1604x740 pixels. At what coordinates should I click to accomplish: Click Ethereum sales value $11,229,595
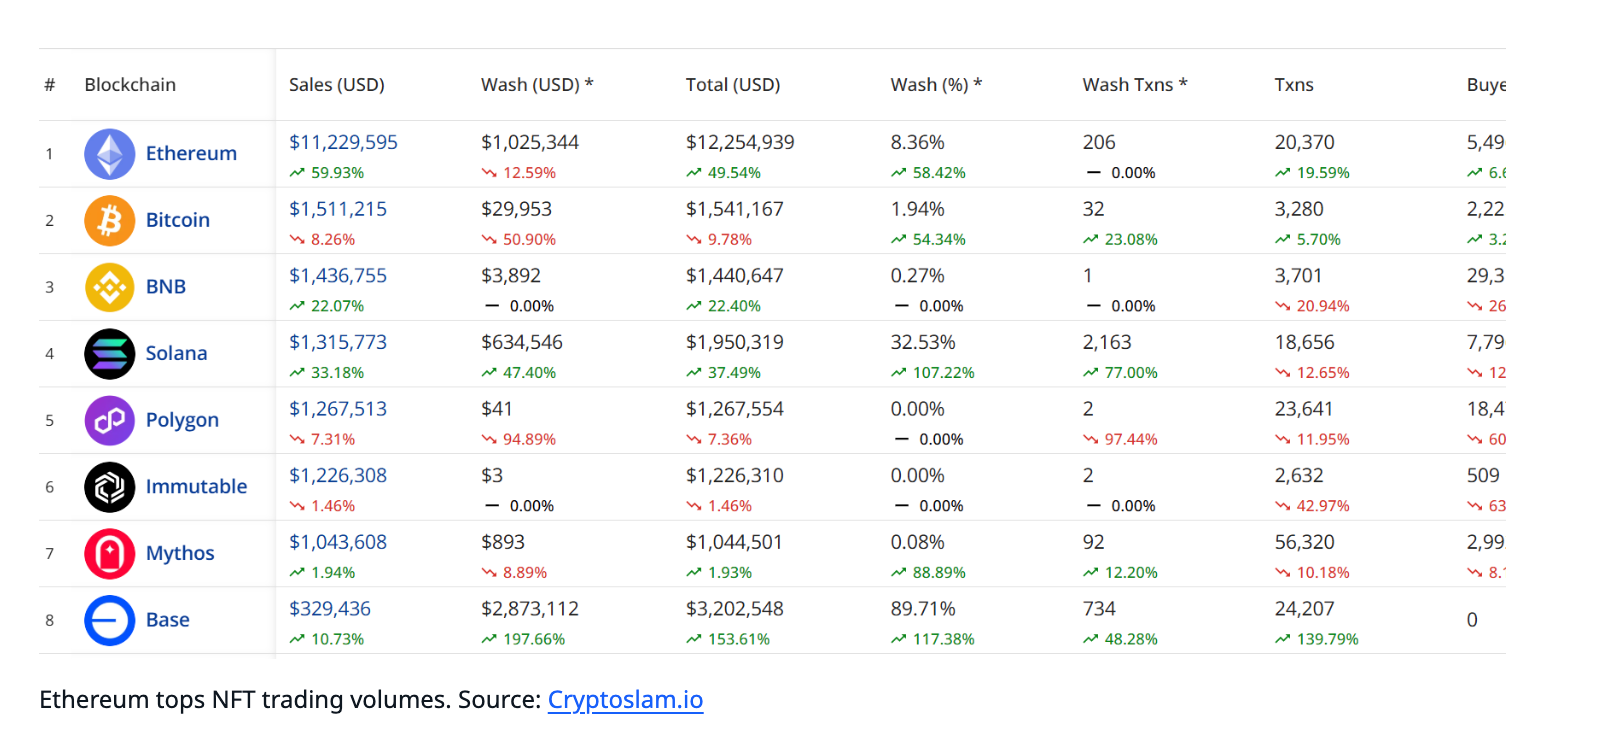[x=343, y=142]
